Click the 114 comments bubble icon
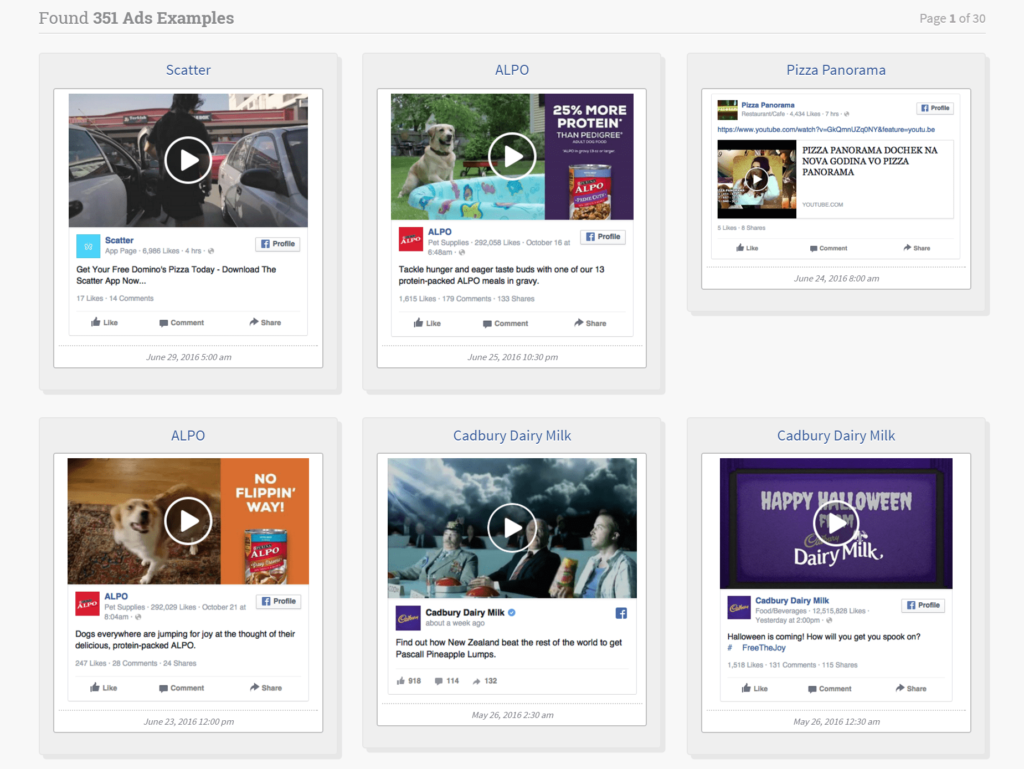Image resolution: width=1024 pixels, height=769 pixels. tap(439, 681)
